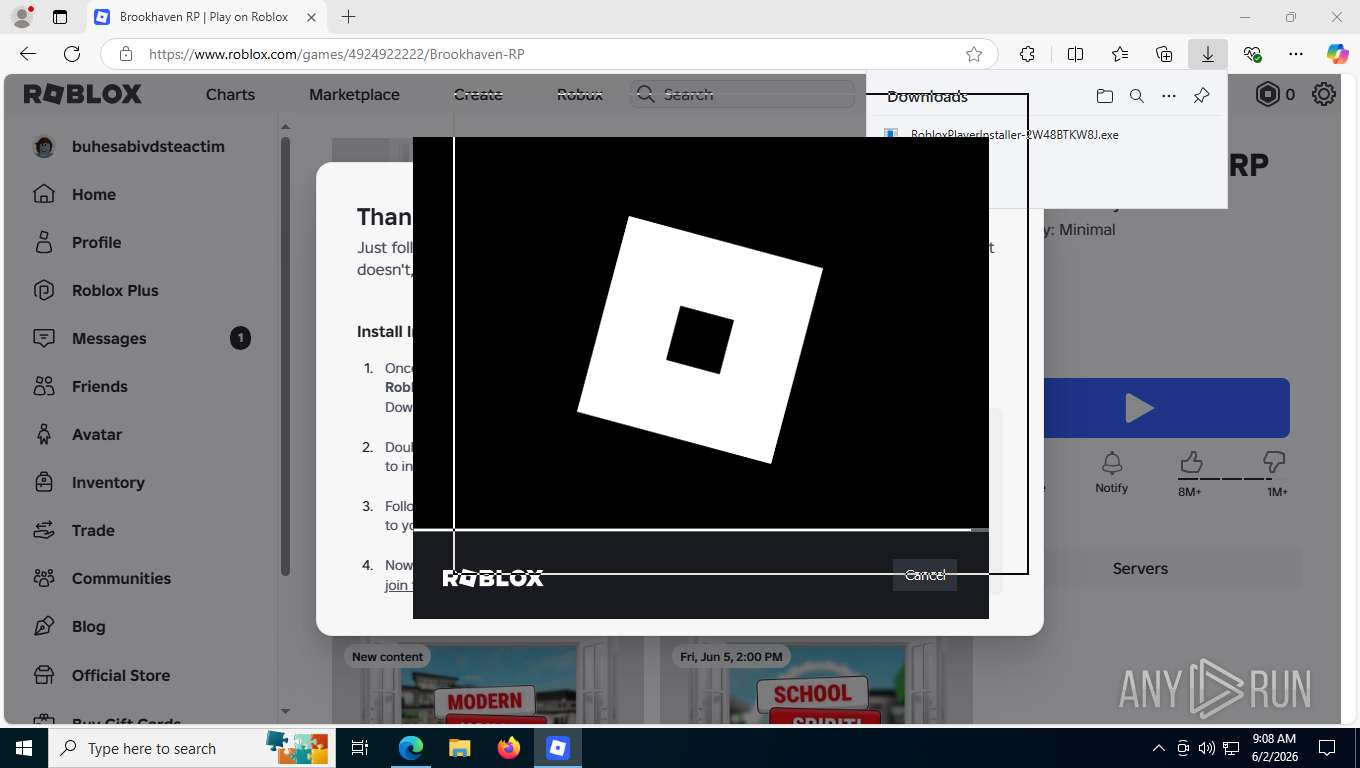Open buhesabivdsteactim profile avatar

click(x=44, y=146)
